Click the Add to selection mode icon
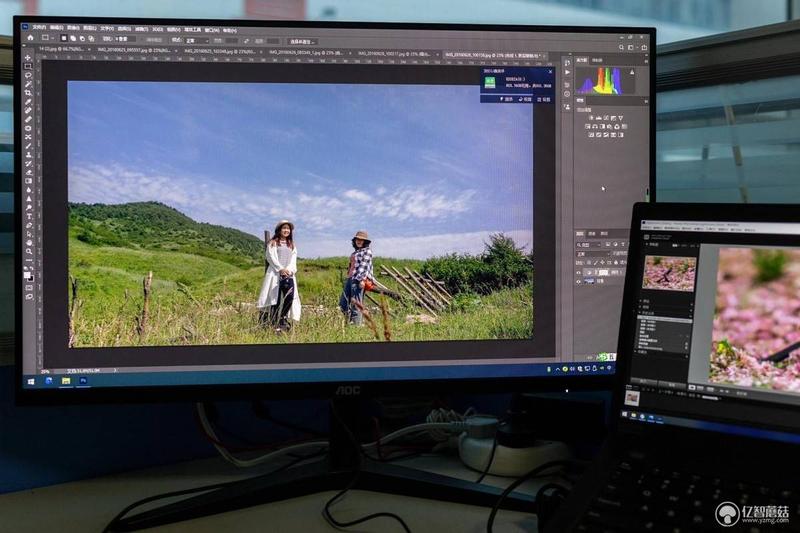 point(73,38)
